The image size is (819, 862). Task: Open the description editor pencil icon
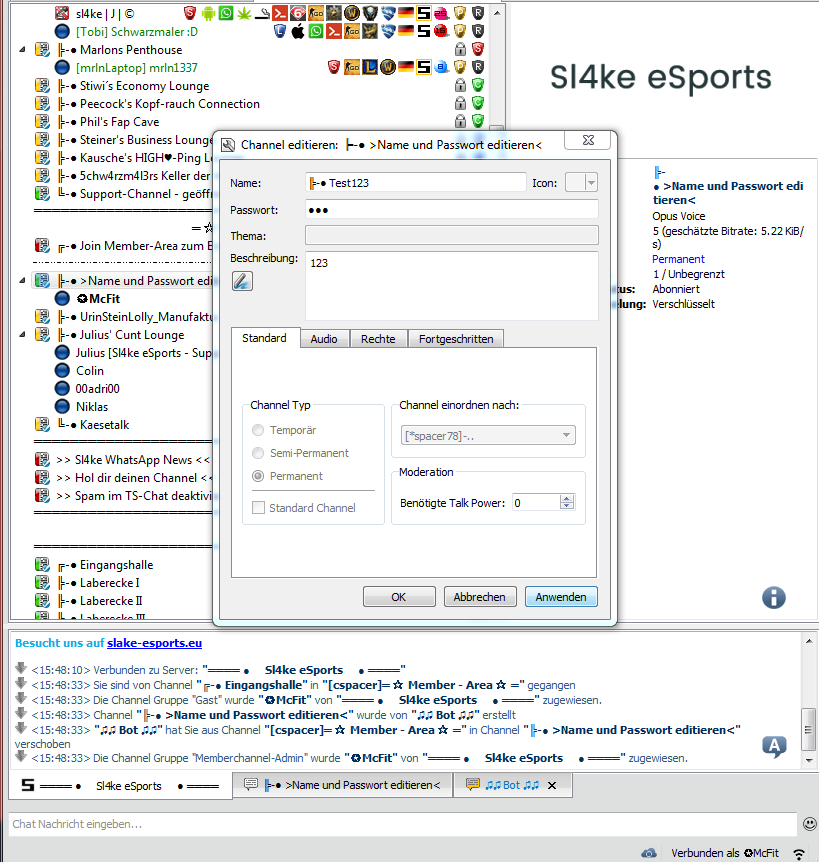(x=242, y=281)
